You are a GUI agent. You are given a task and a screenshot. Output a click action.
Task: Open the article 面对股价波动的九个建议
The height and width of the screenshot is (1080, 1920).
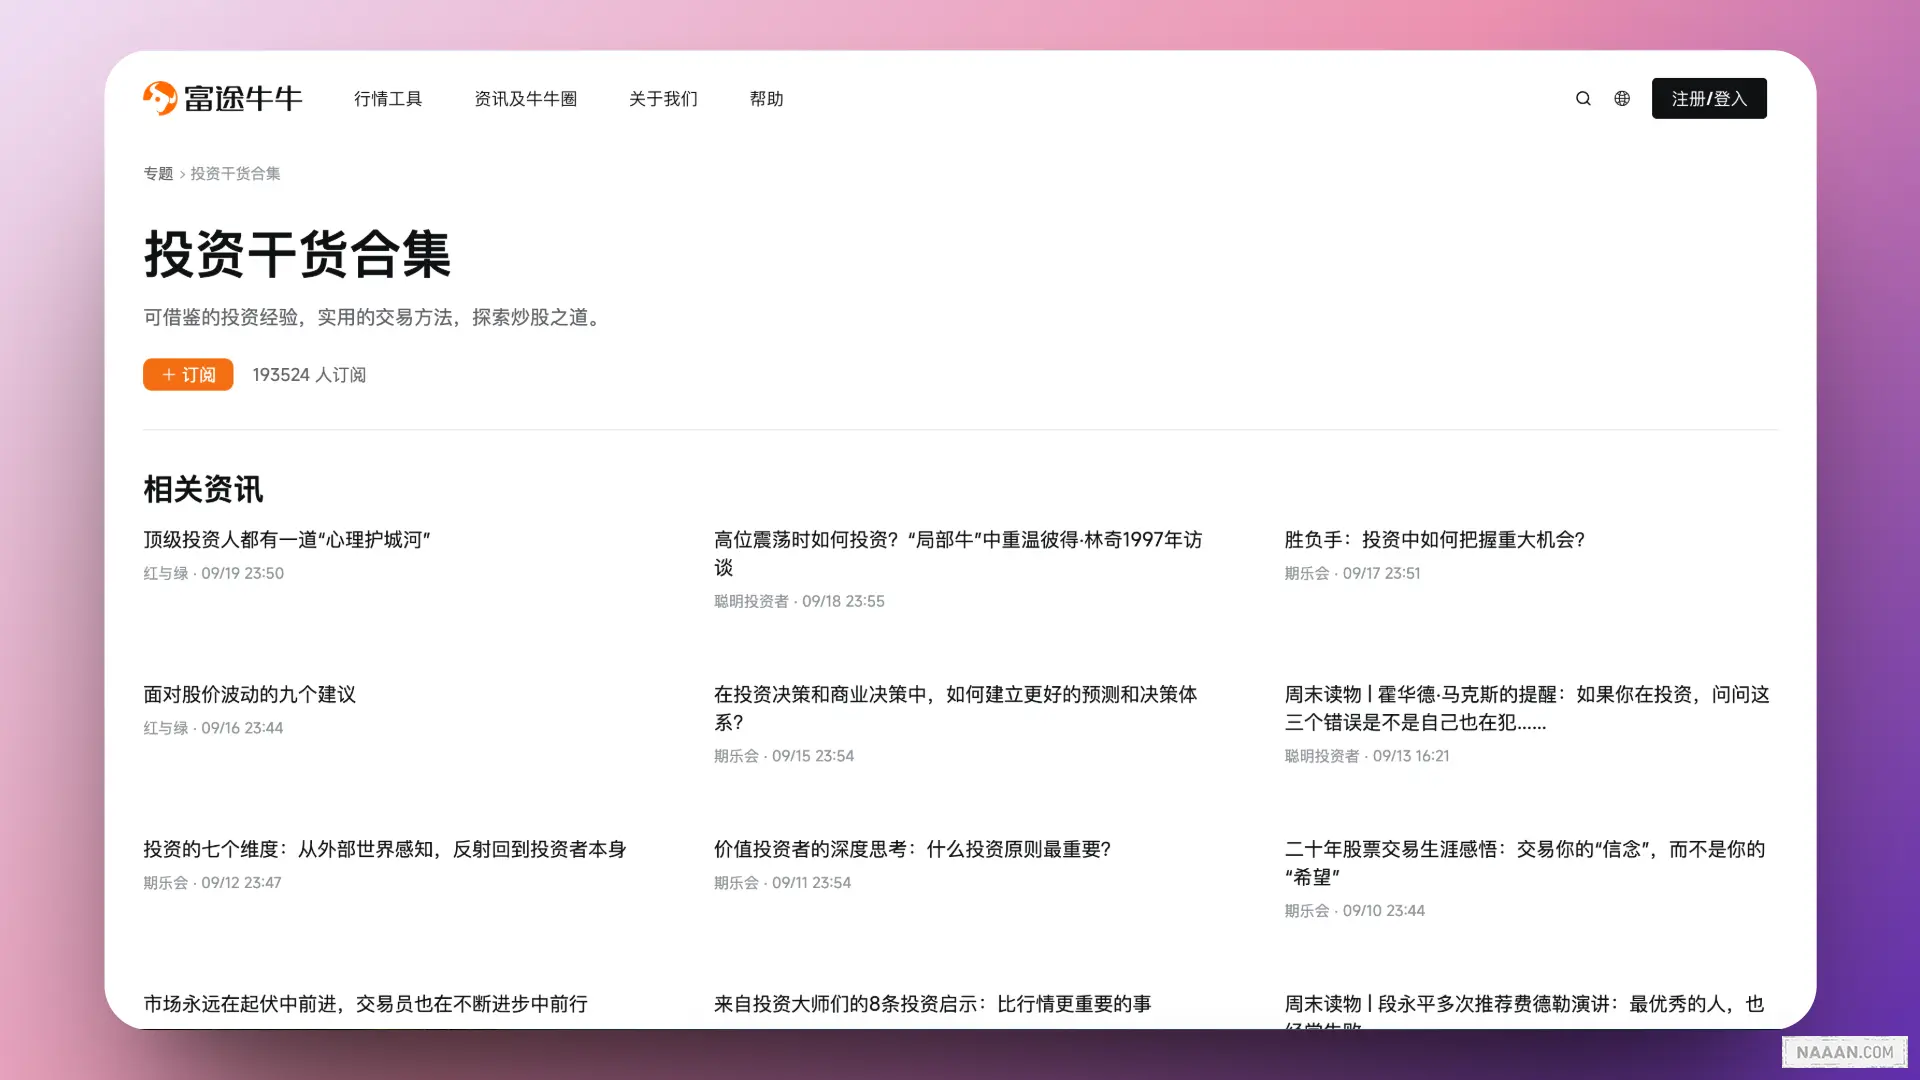(249, 694)
